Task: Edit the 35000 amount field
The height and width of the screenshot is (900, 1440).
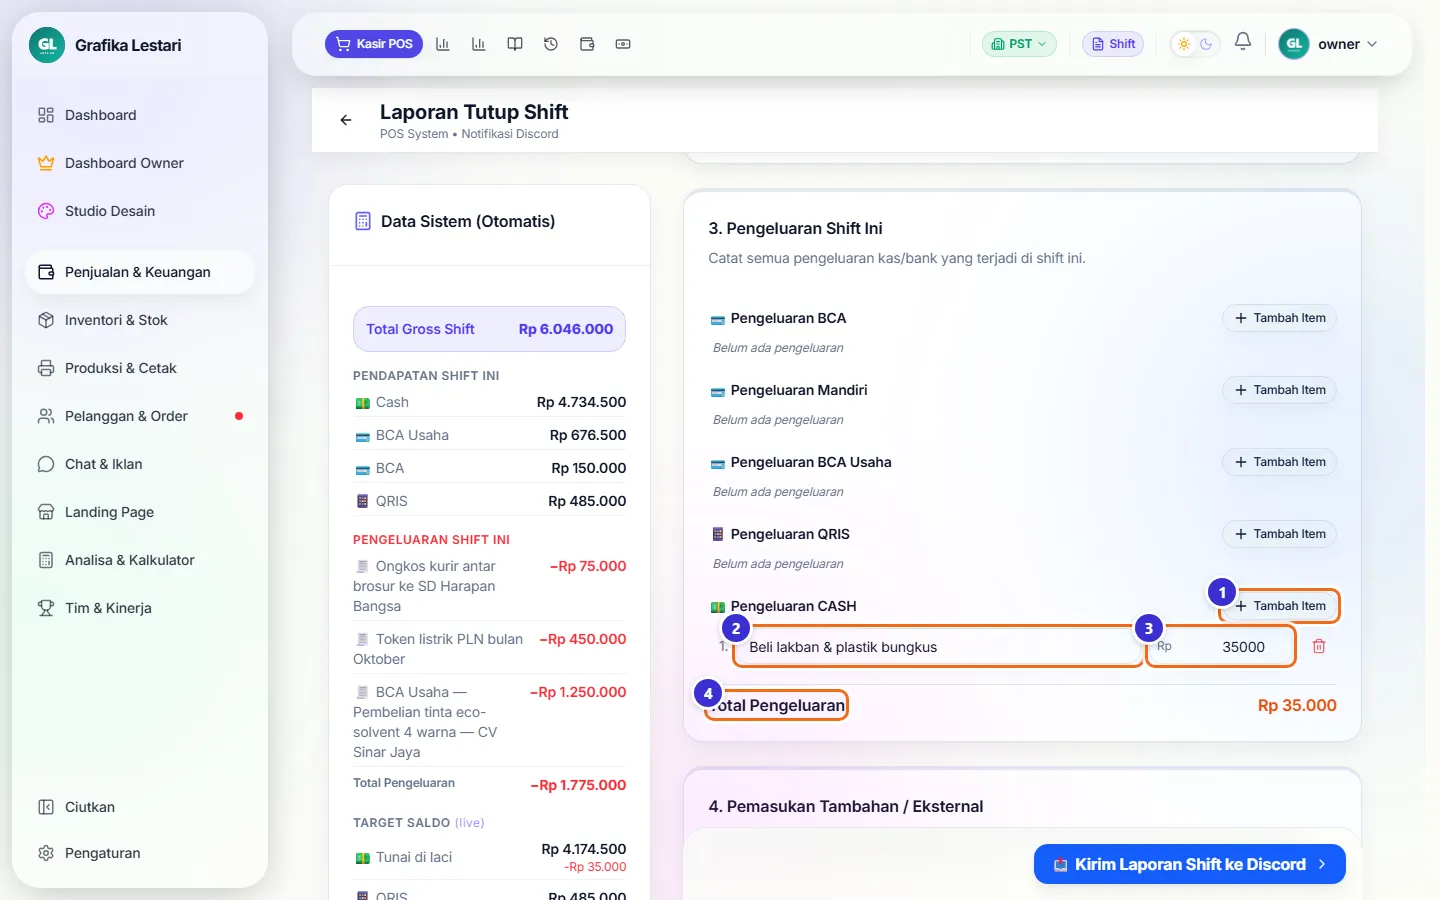Action: point(1221,647)
